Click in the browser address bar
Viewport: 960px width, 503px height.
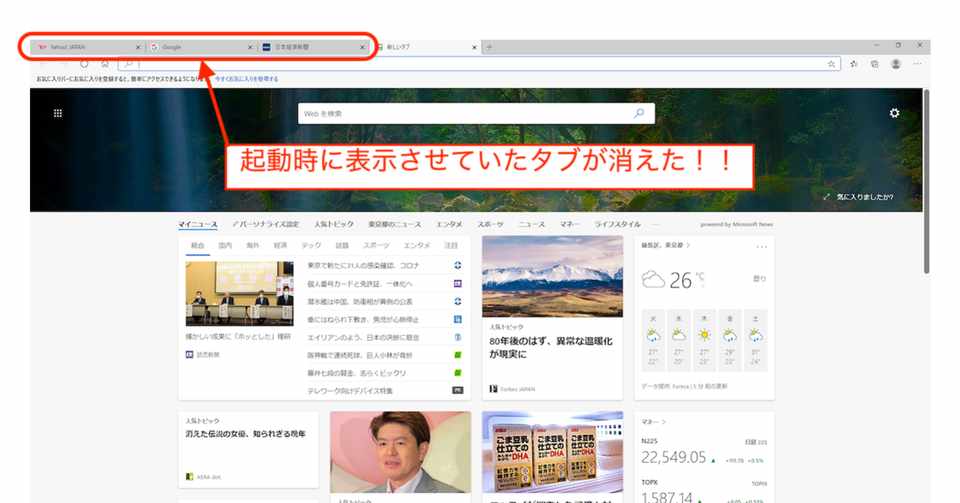click(x=479, y=64)
